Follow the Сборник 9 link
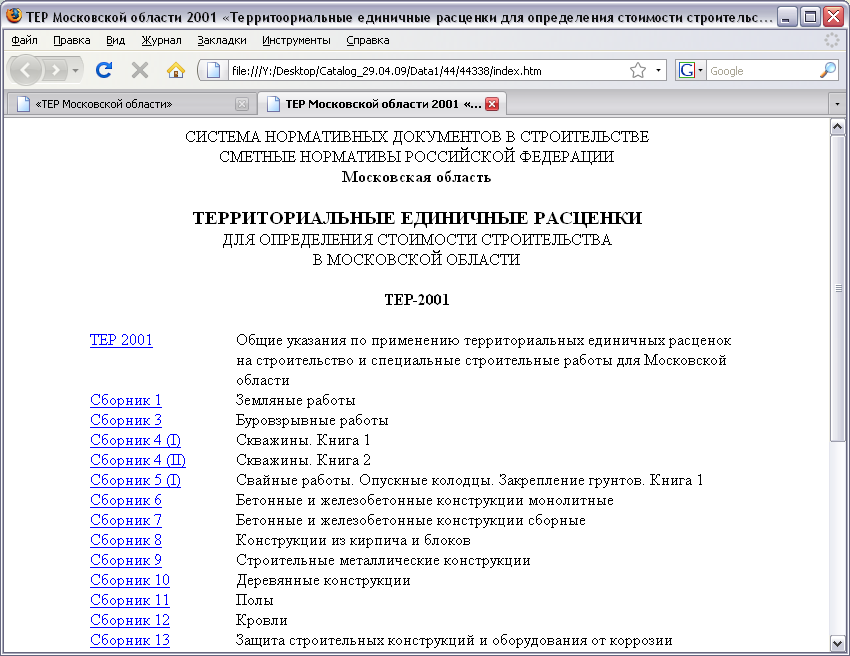Screen dimensions: 850x656 tap(126, 561)
